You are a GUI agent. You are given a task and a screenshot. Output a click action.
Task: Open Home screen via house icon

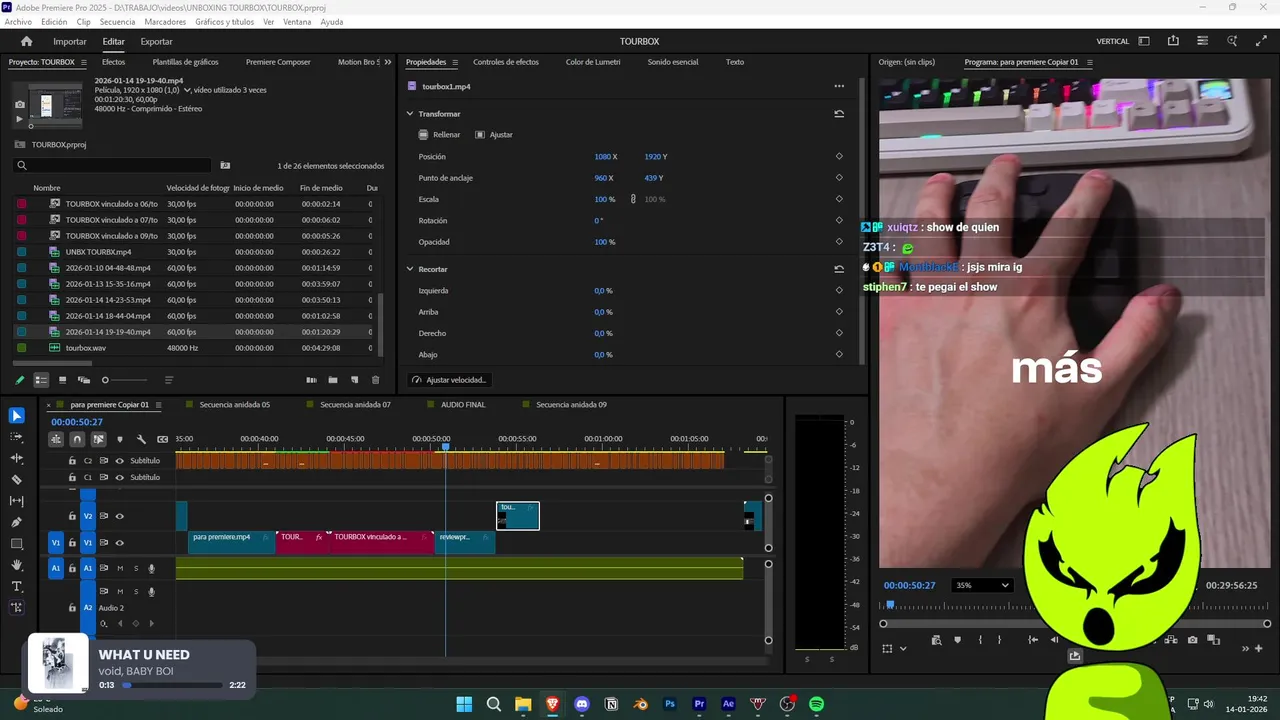27,41
